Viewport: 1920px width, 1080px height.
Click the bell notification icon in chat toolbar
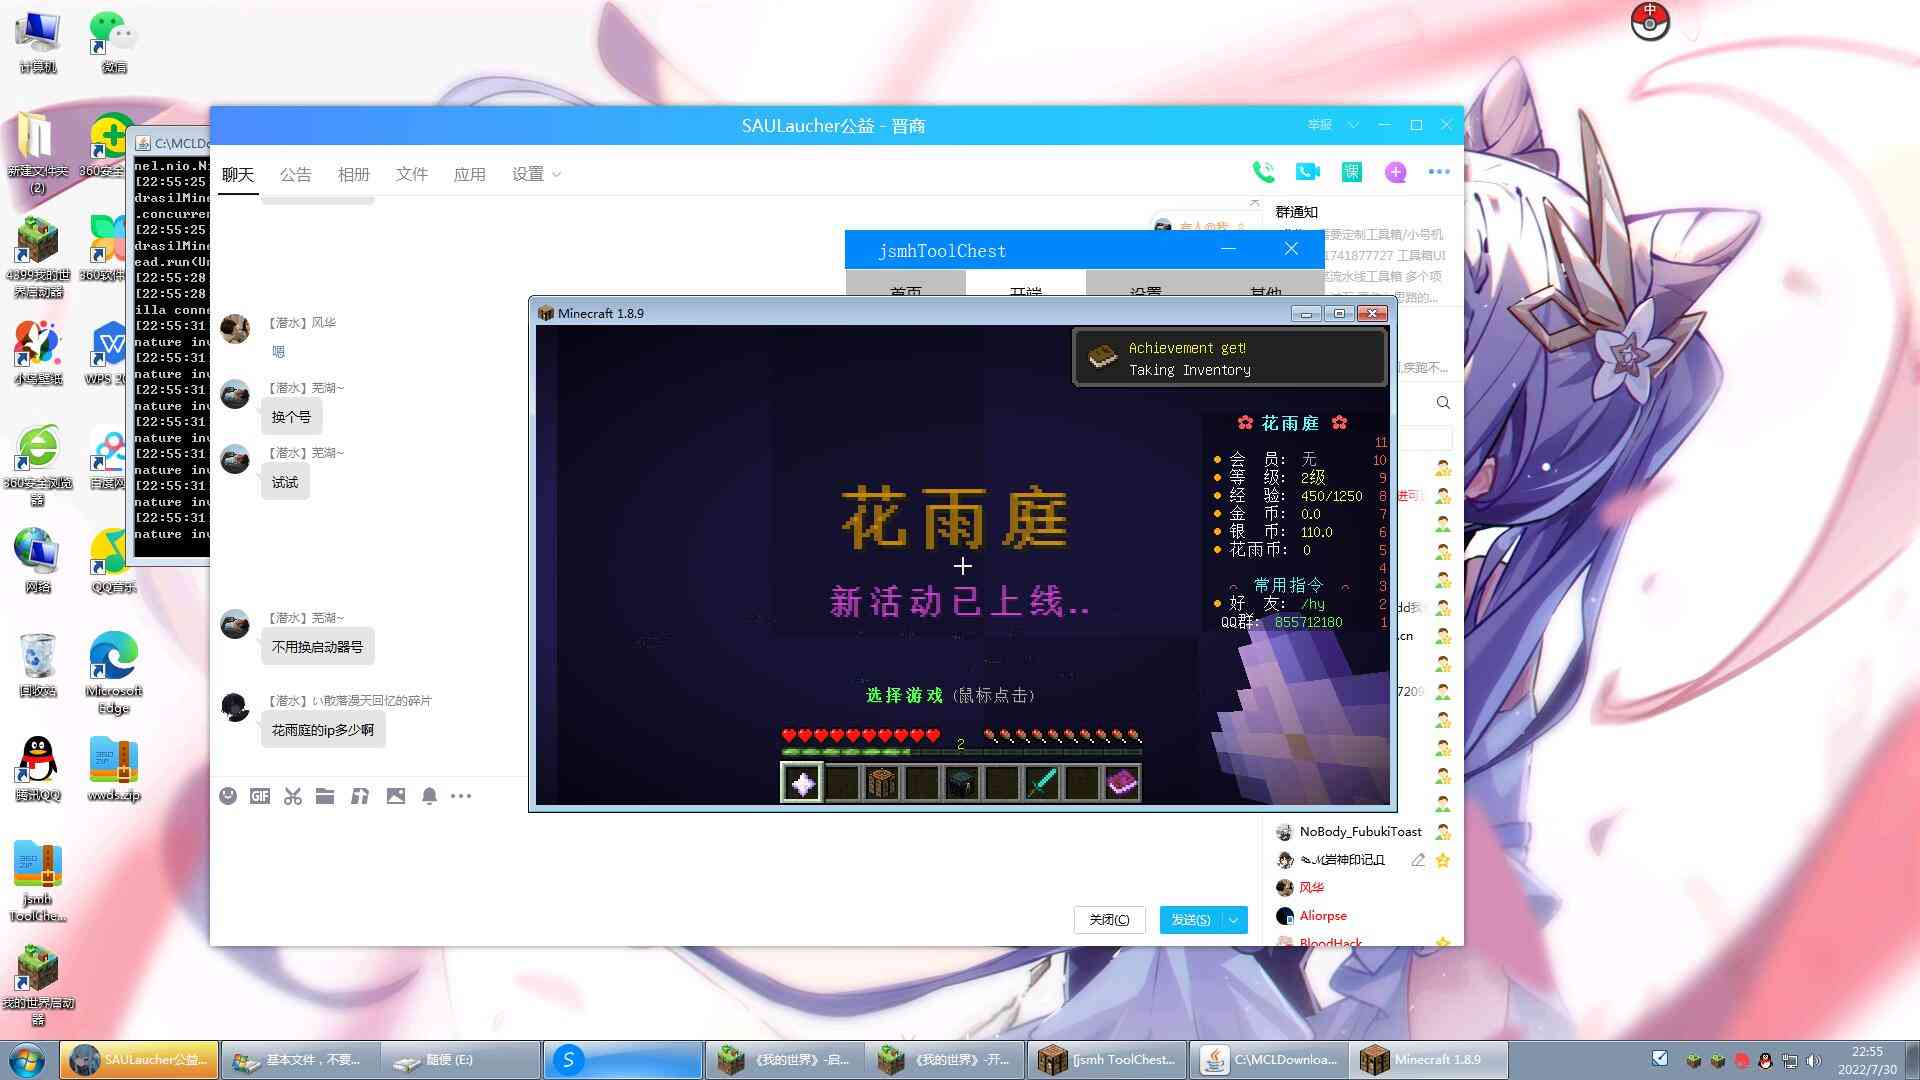[x=429, y=796]
